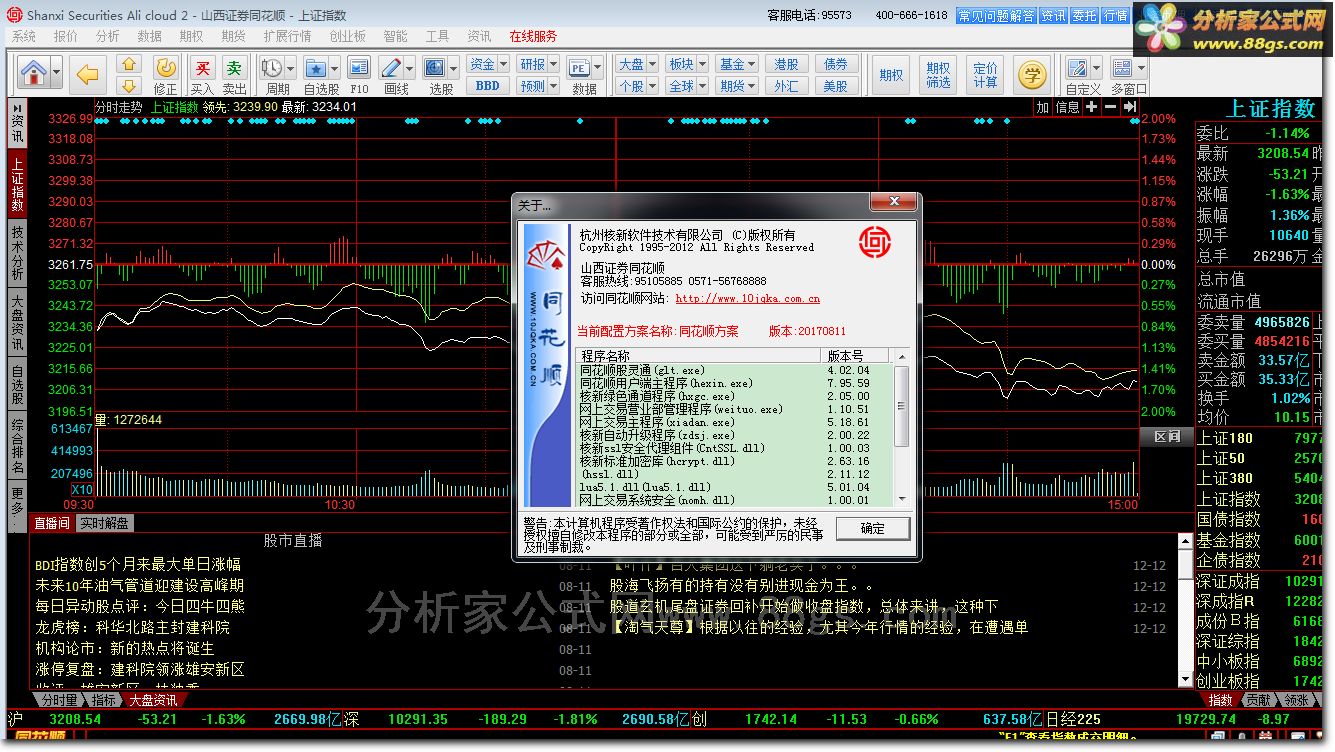This screenshot has height=752, width=1335.
Task: Click the 期权筛选 toolbar button
Action: coord(938,75)
